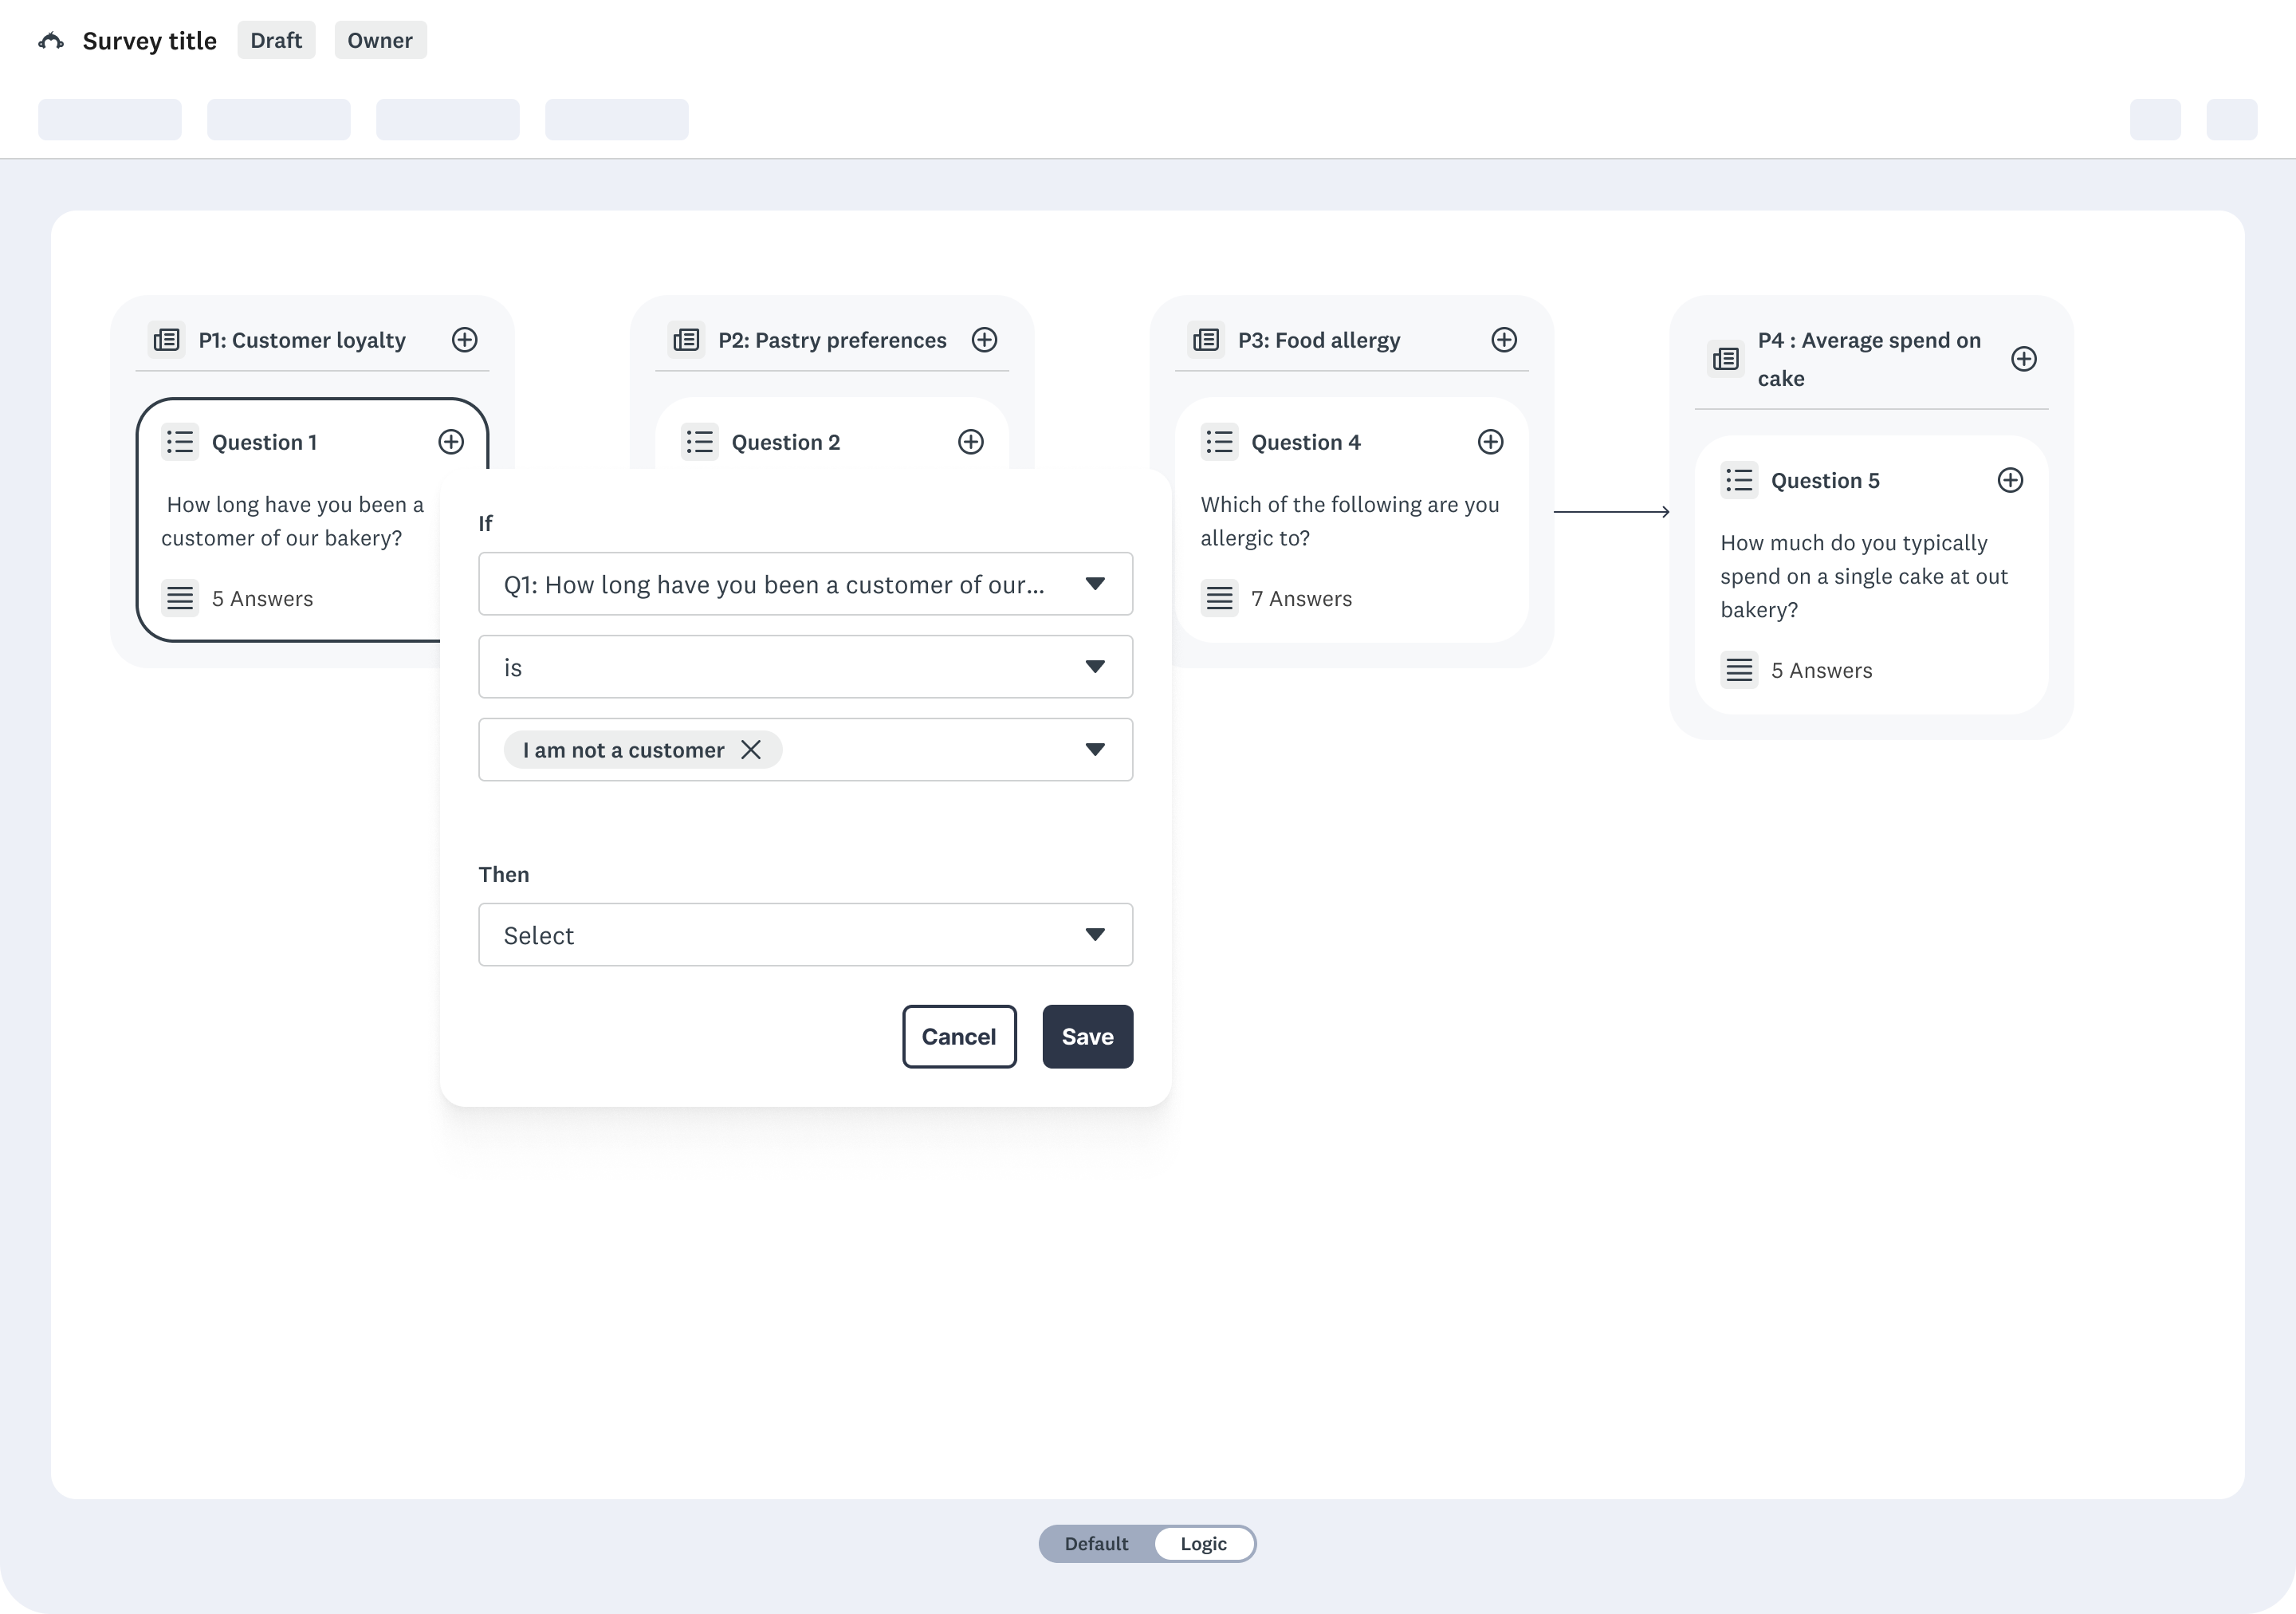The width and height of the screenshot is (2296, 1614).
Task: Click the Draft status tag
Action: (276, 41)
